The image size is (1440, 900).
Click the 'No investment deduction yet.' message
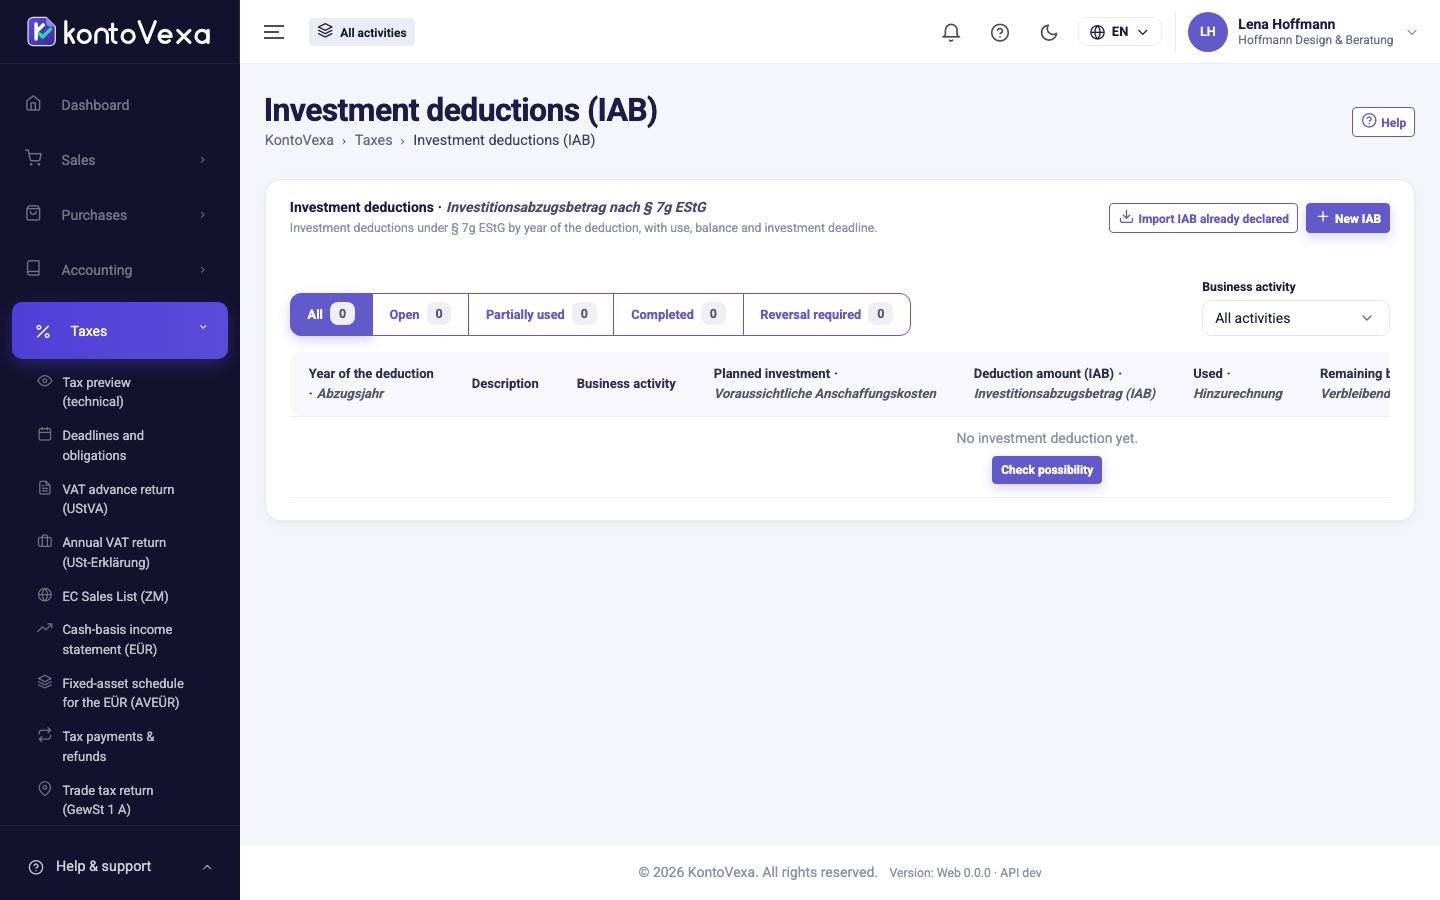1047,438
